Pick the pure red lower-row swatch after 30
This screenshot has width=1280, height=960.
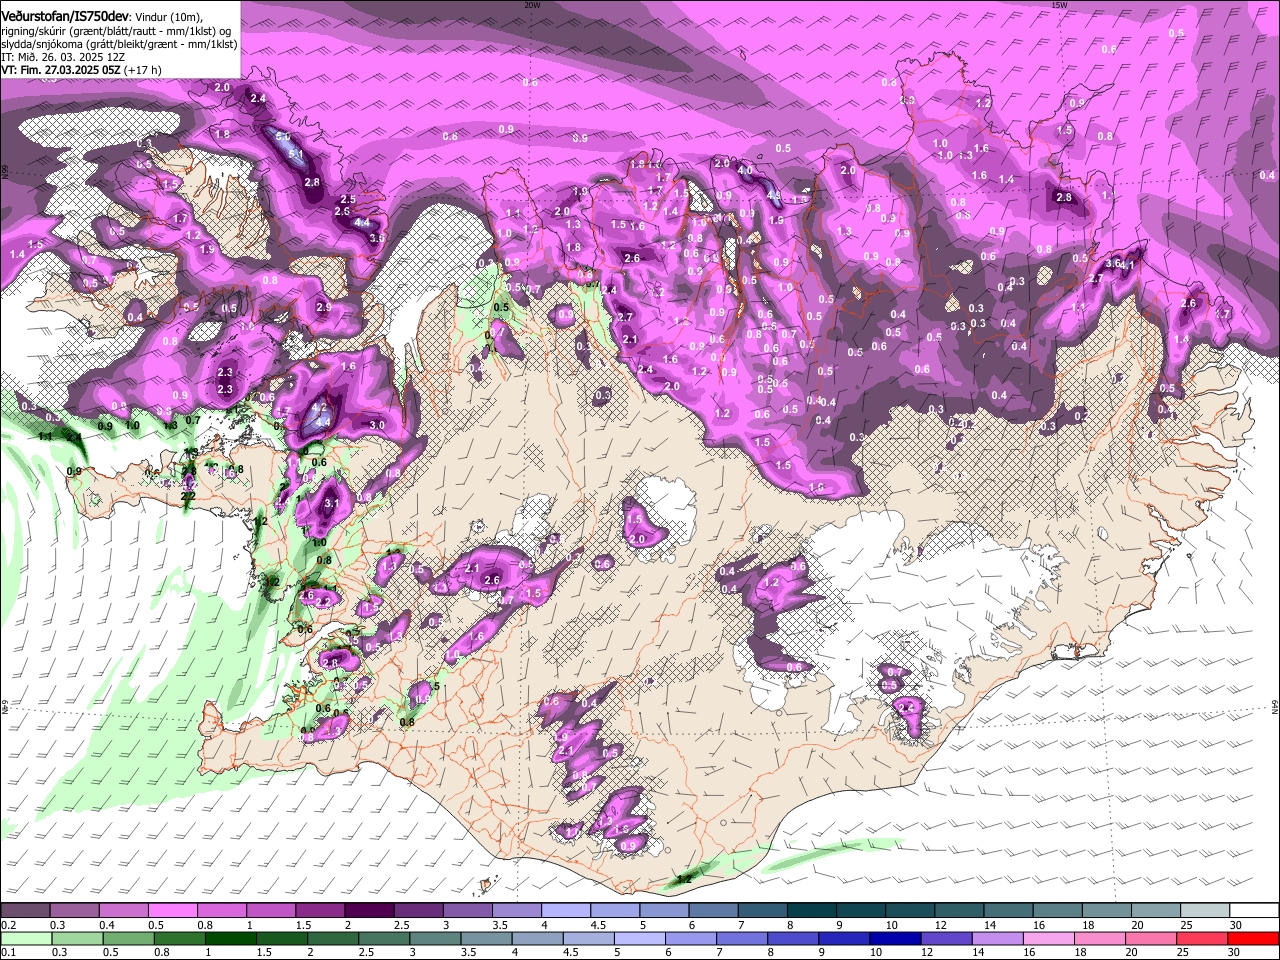tap(1254, 938)
